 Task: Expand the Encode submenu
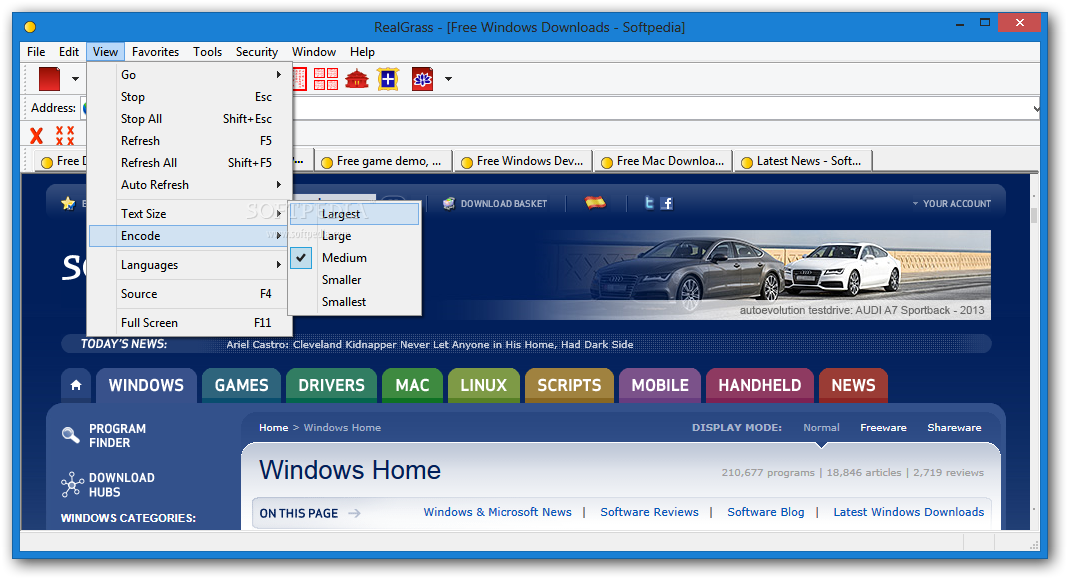point(190,236)
